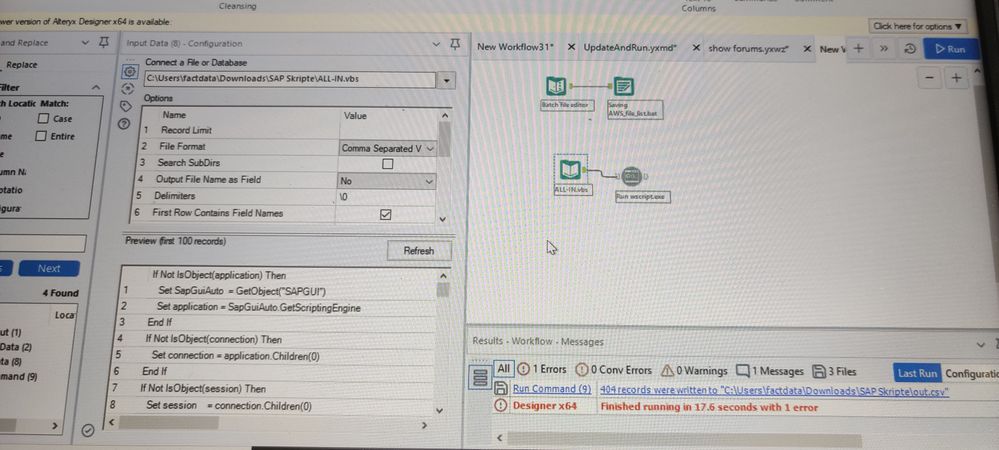
Task: Toggle the Entire match checkbox
Action: pyautogui.click(x=43, y=136)
